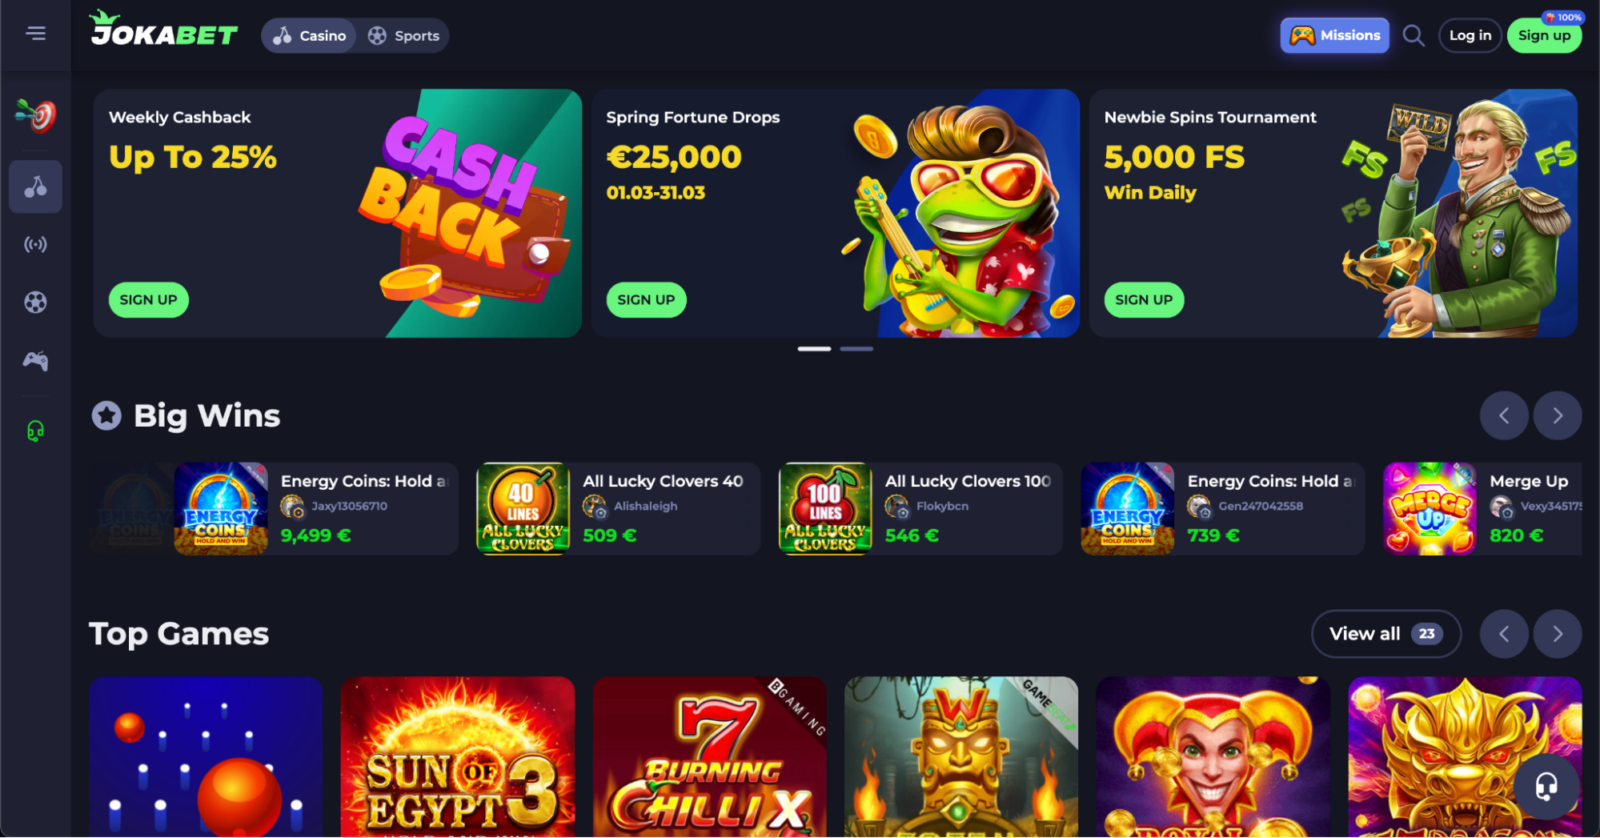Click the Log in button
The height and width of the screenshot is (838, 1600).
[x=1470, y=36]
